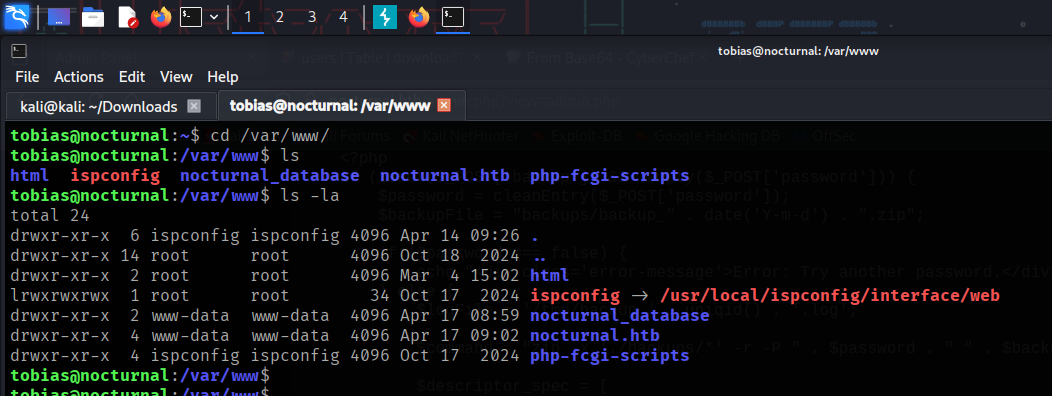Select the teal lightning-bolt taskbar app

point(385,17)
